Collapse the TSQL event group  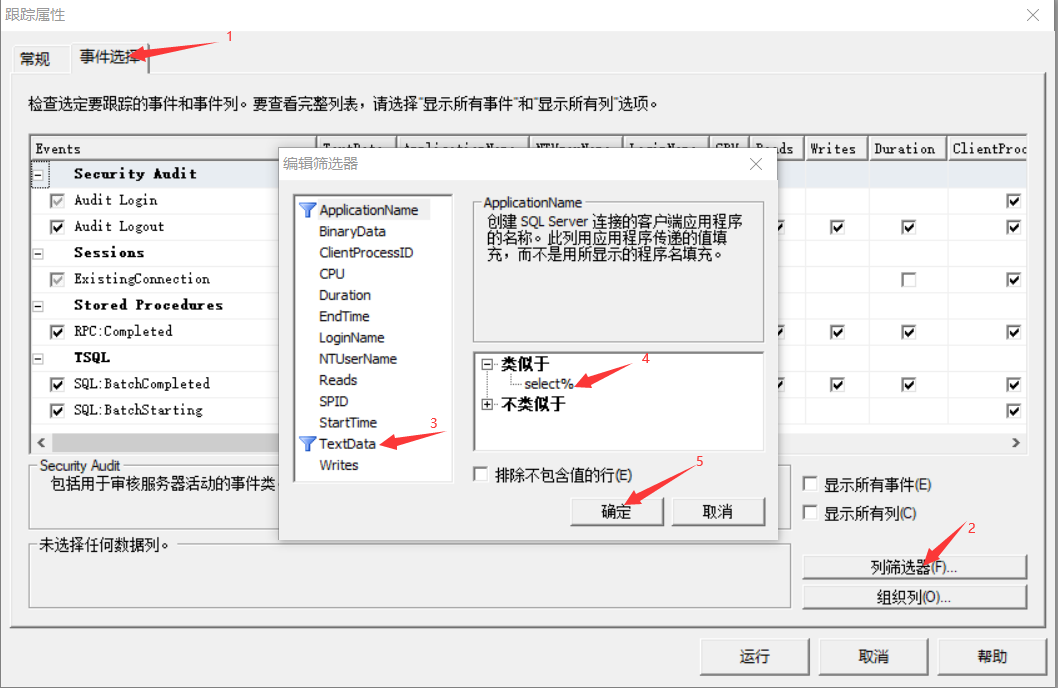38,359
